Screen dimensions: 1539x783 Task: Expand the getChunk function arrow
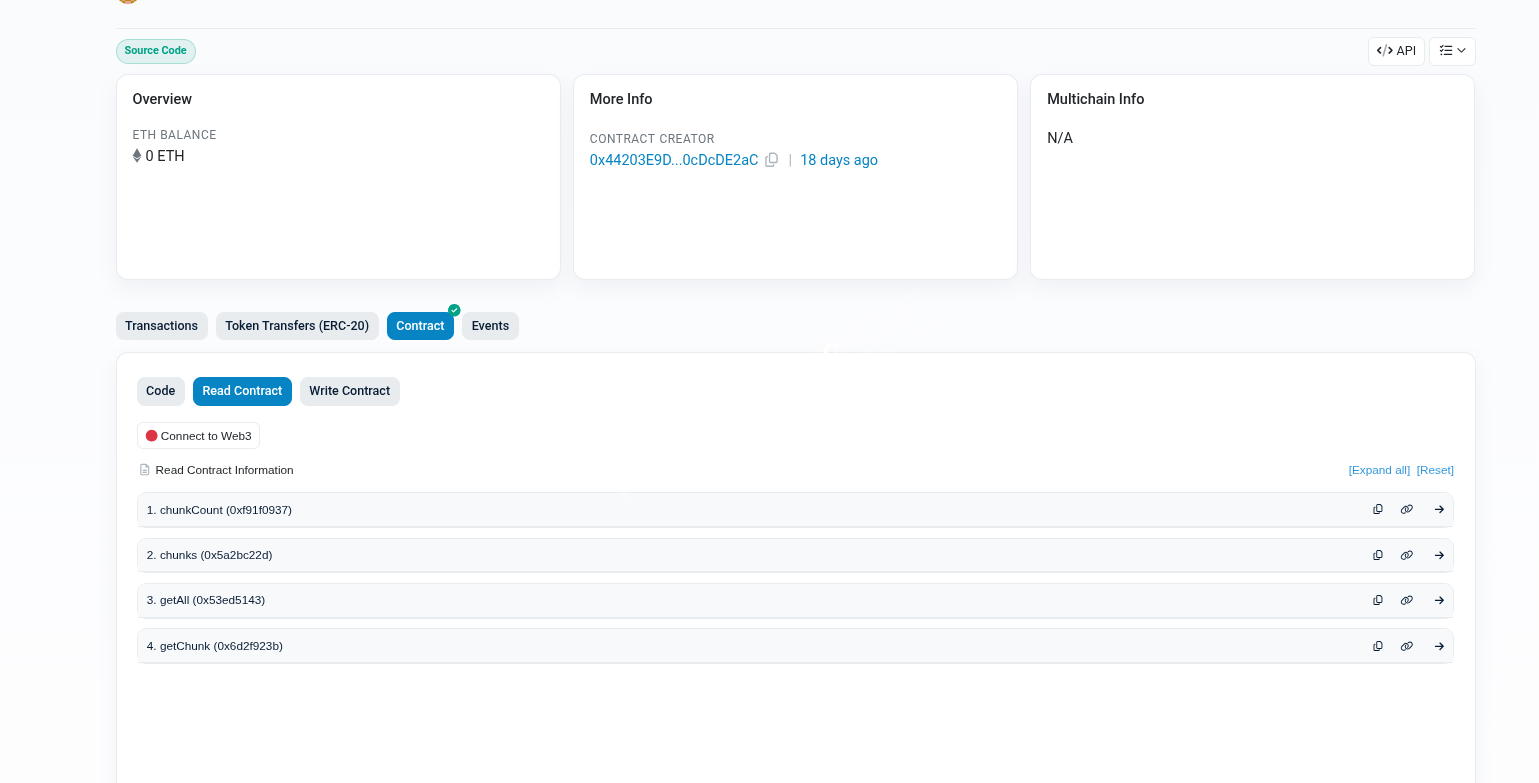click(x=1439, y=646)
